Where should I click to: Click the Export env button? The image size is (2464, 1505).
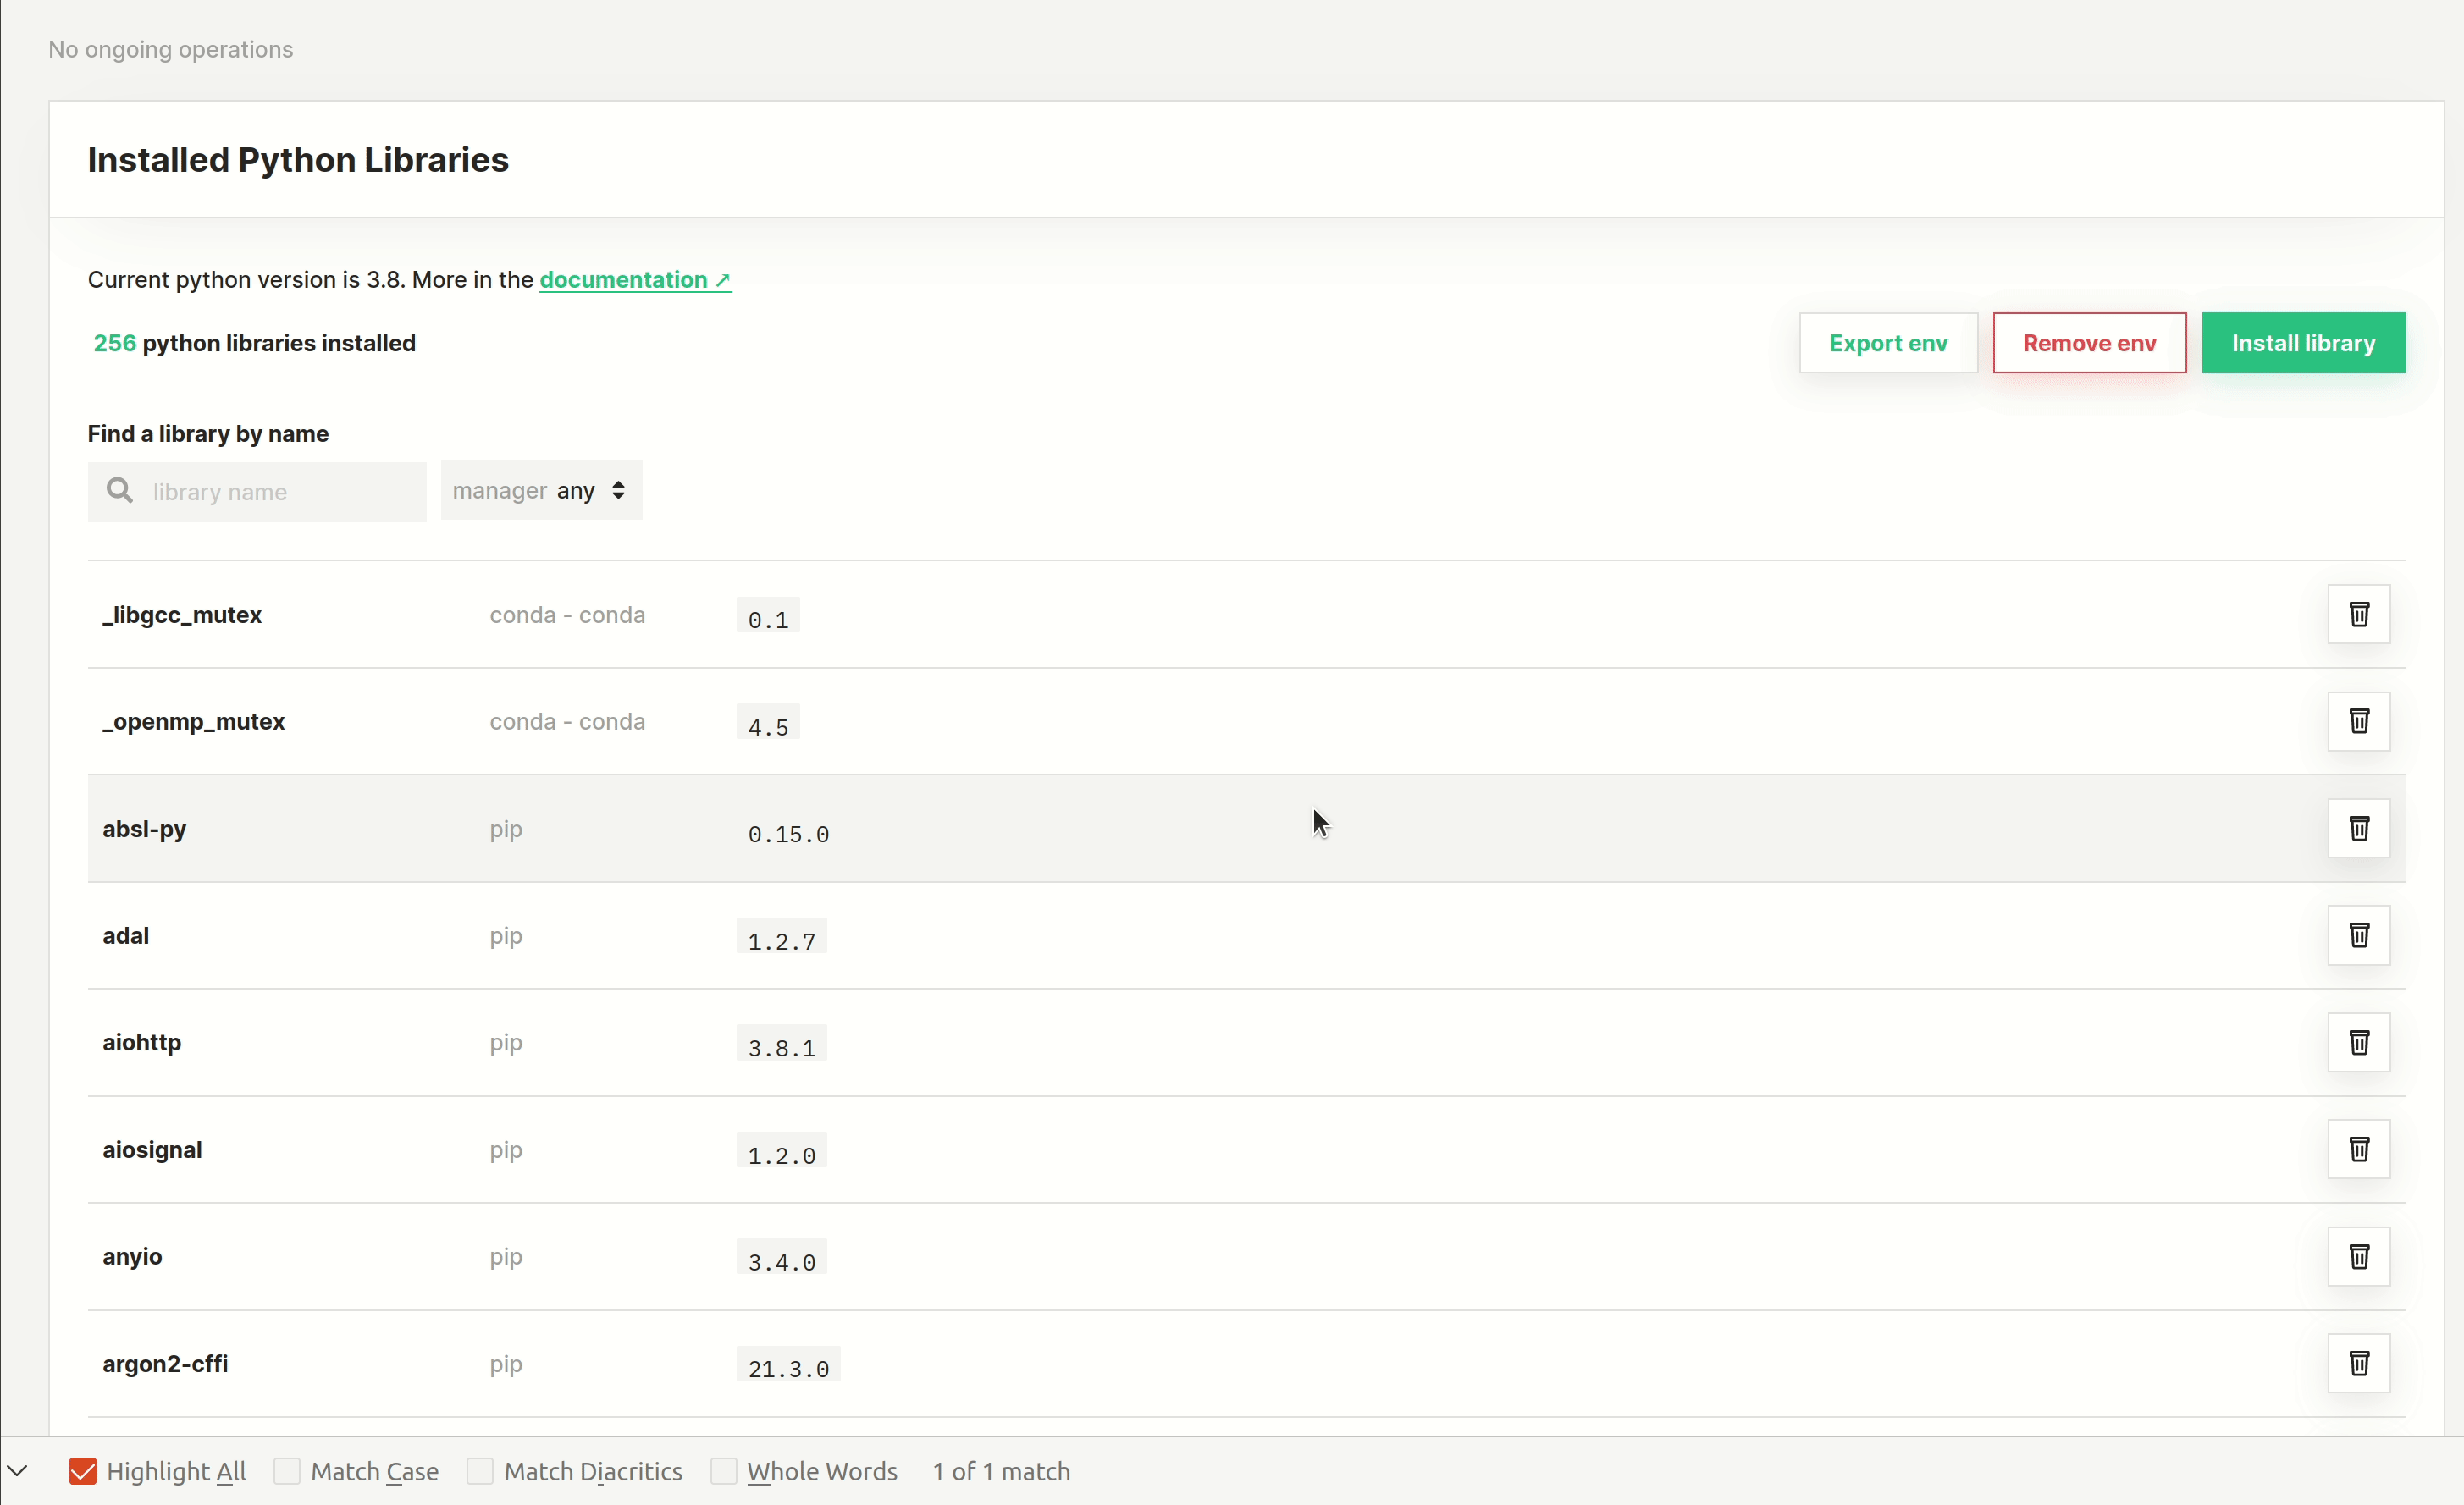(1888, 343)
